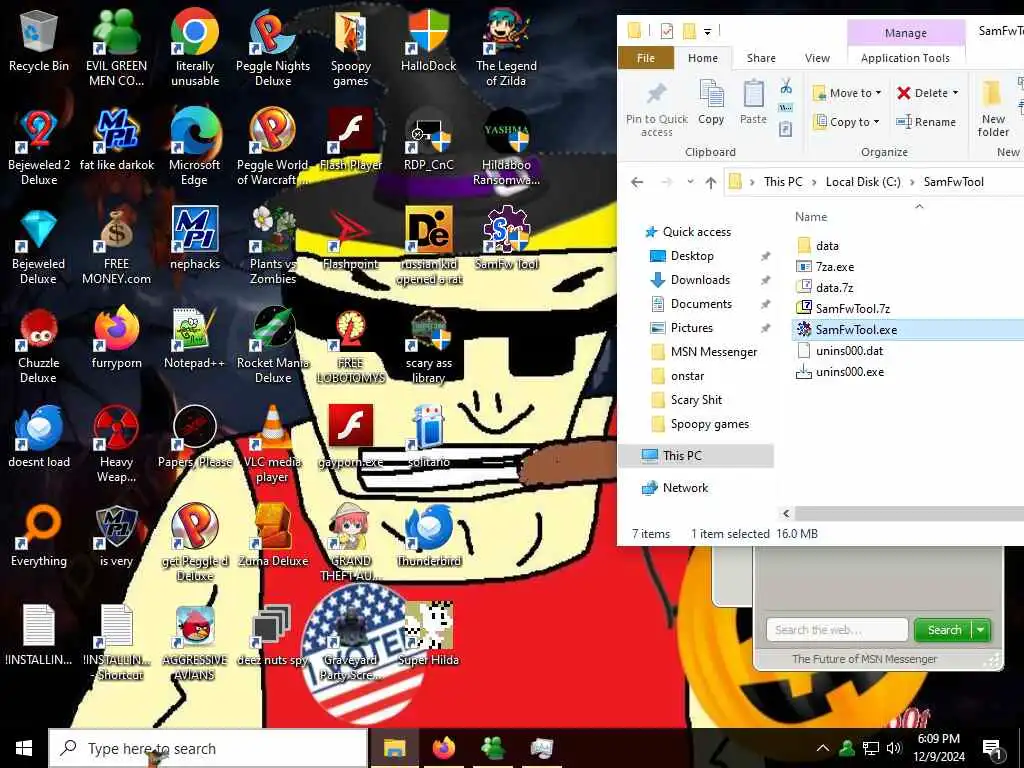Screen dimensions: 1024x768
Task: Select the Flash Player desktop shortcut
Action: click(351, 142)
